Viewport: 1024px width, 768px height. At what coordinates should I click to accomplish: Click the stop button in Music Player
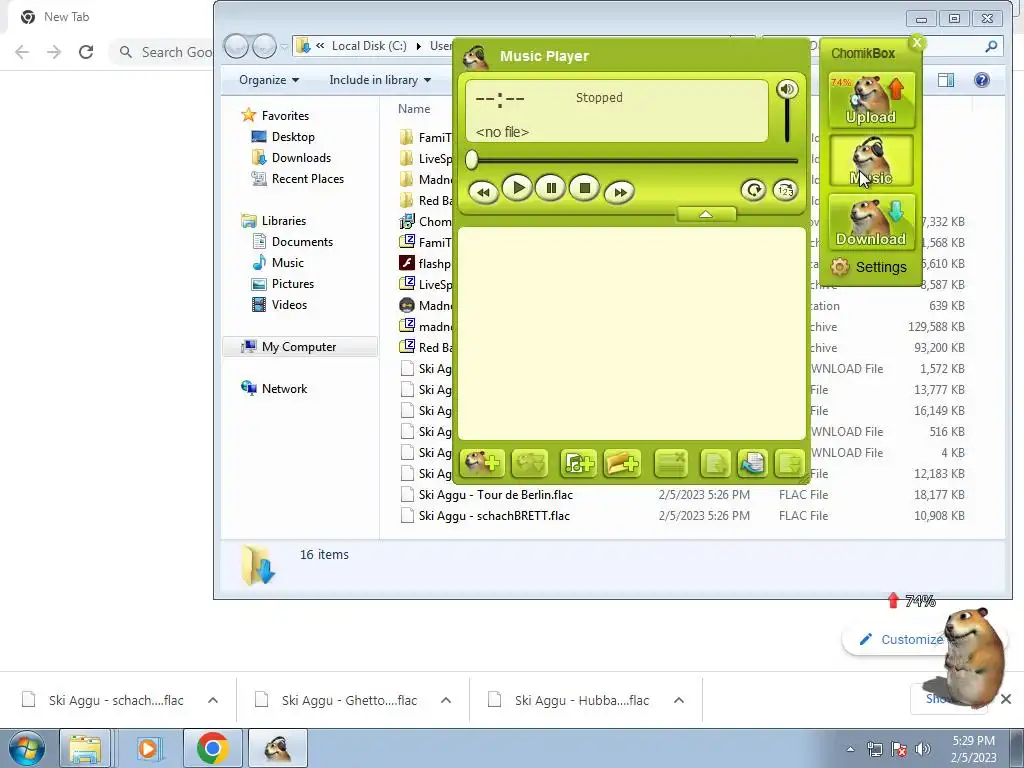point(584,189)
